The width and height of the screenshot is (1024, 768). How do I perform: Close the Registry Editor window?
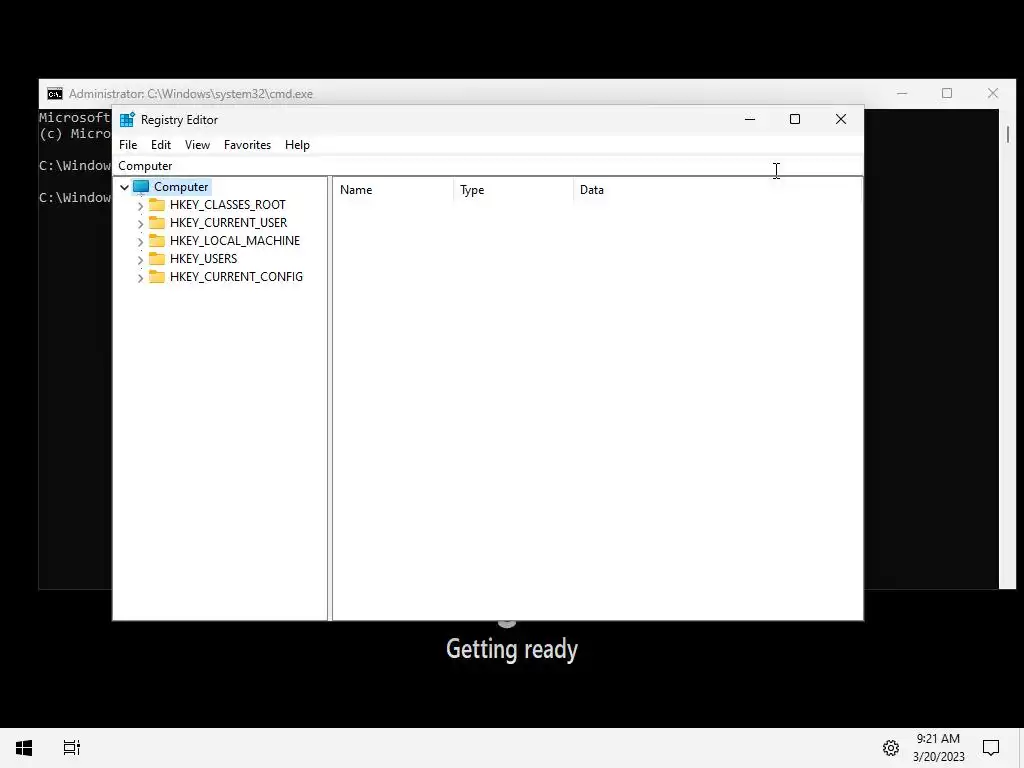point(840,119)
